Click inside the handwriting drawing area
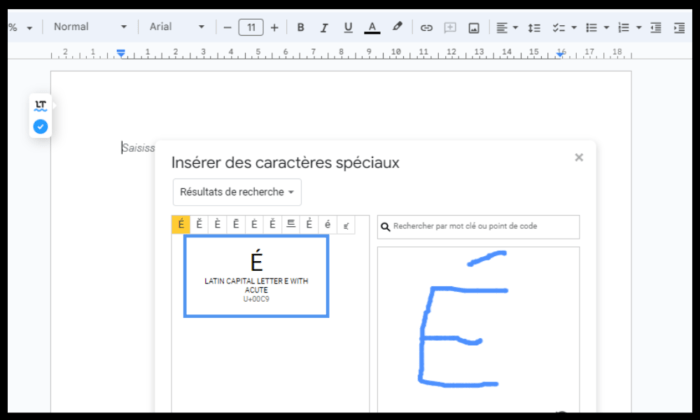The width and height of the screenshot is (700, 420). click(x=479, y=329)
